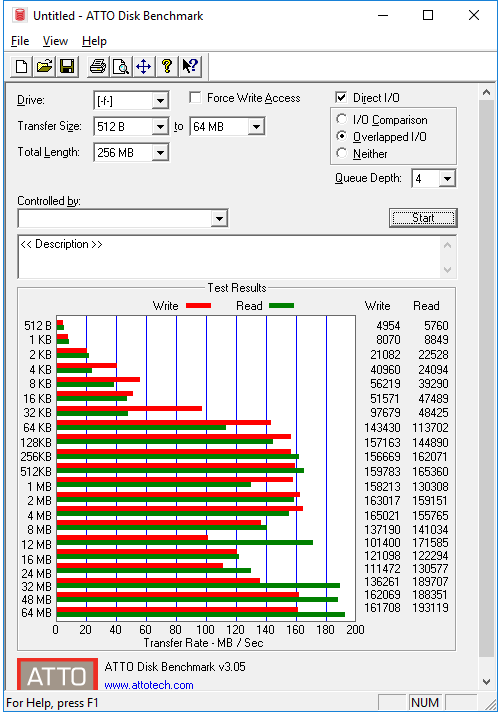Click the read value 189707

coord(430,582)
